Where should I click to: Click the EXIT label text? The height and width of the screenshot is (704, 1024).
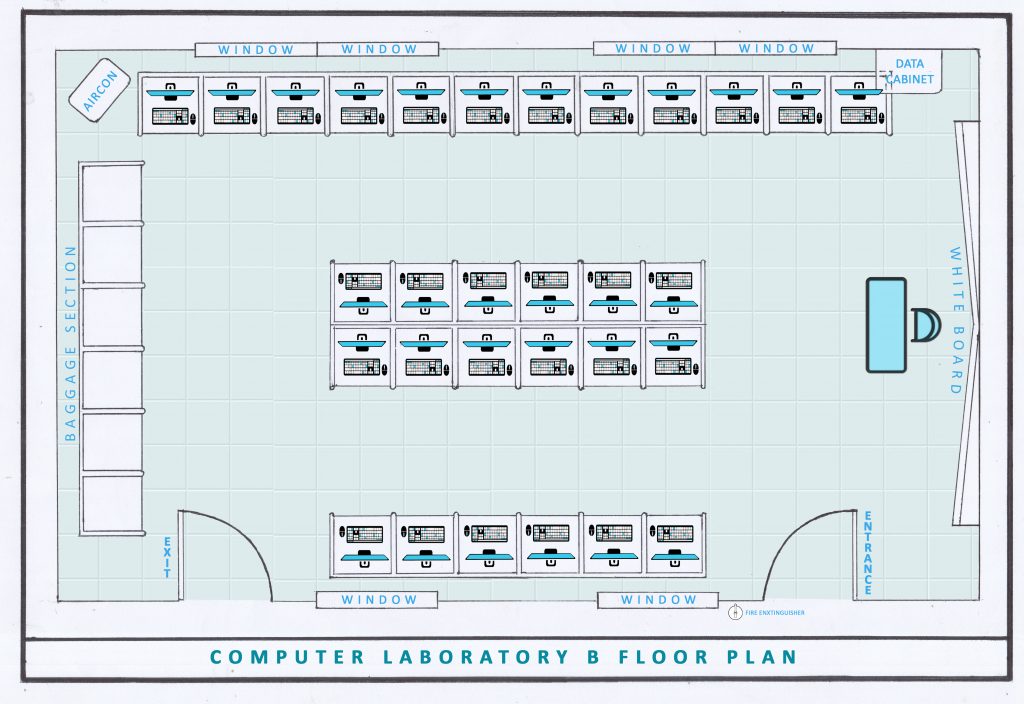[167, 557]
